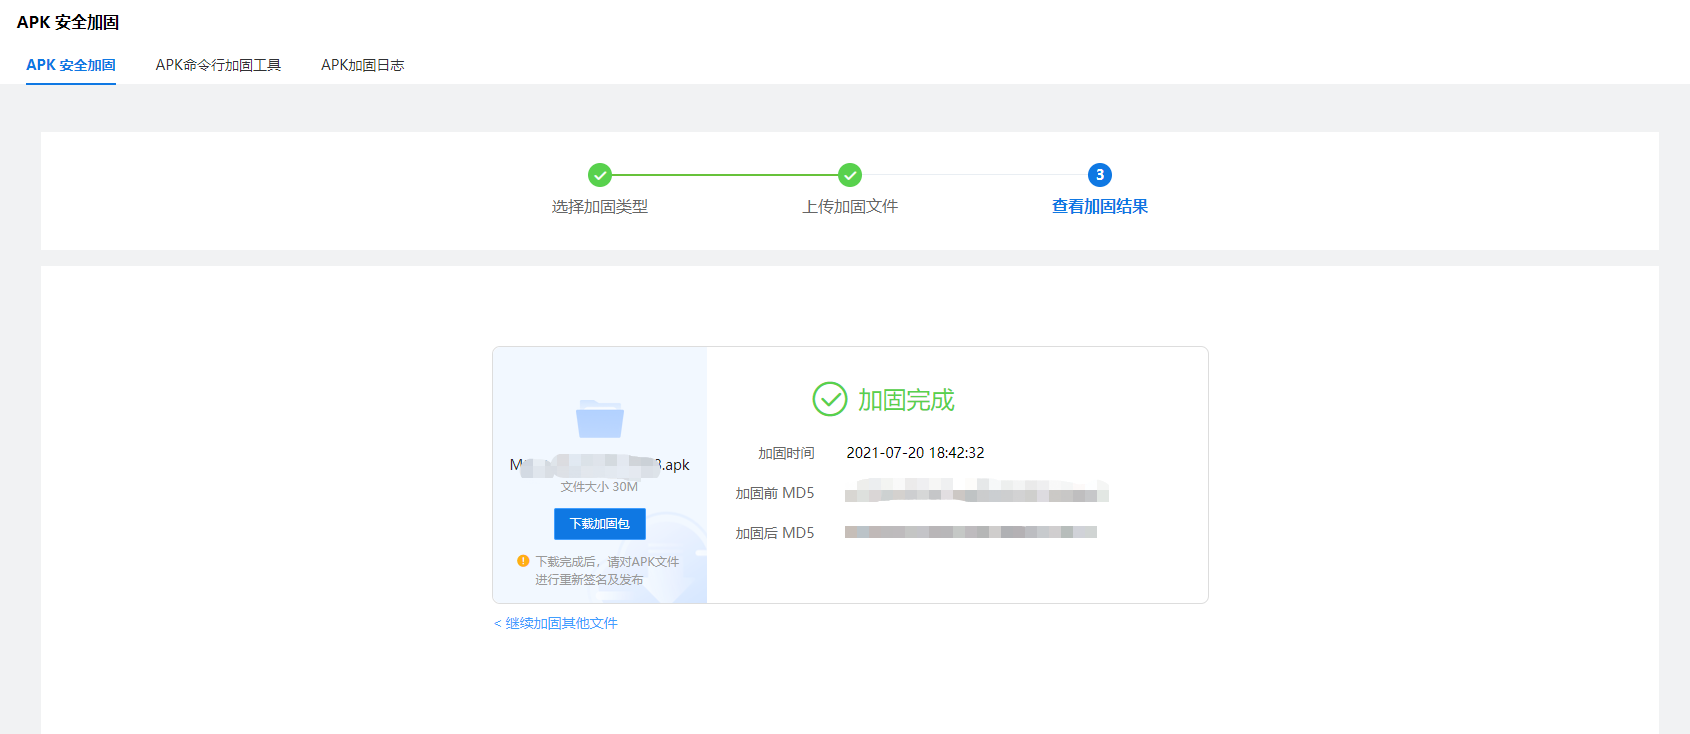Click the blue step 3 circle
This screenshot has width=1690, height=734.
1099,175
